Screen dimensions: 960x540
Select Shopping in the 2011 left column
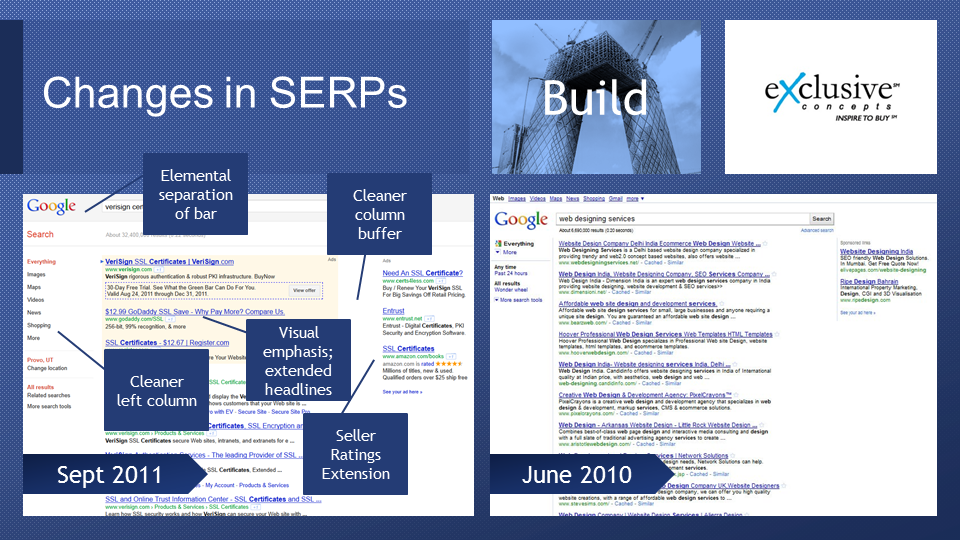pos(39,325)
